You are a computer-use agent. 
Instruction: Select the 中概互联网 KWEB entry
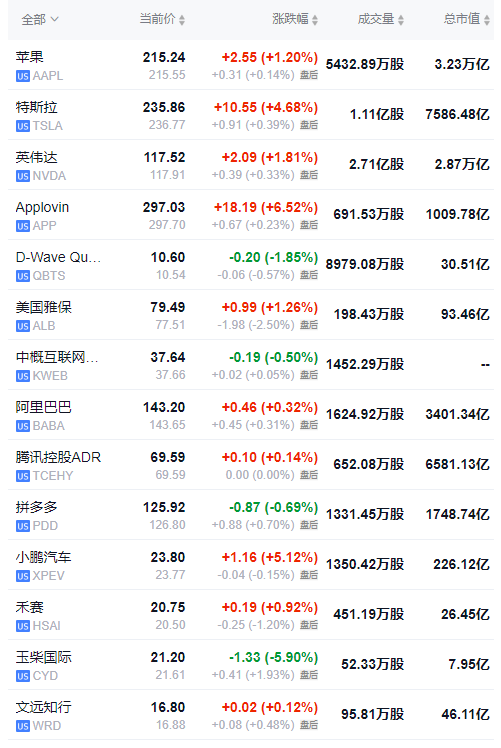(251, 365)
